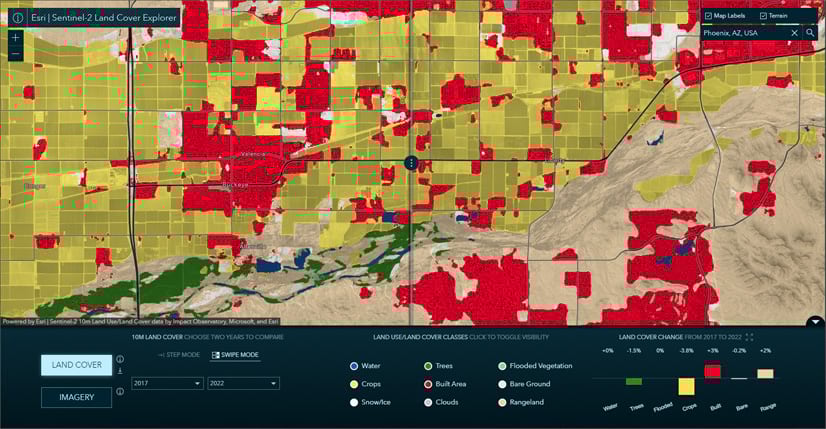The height and width of the screenshot is (429, 826).
Task: Click the swipe handle in map center
Action: (411, 163)
